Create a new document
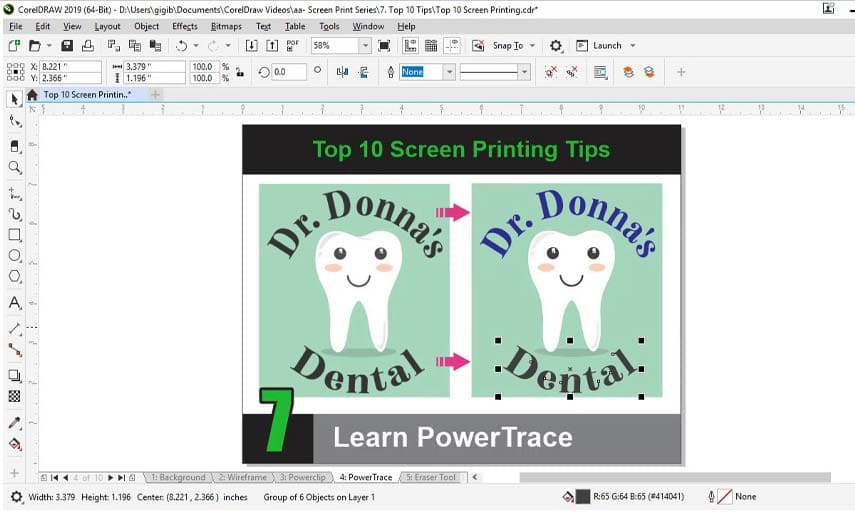The image size is (855, 513). click(14, 46)
